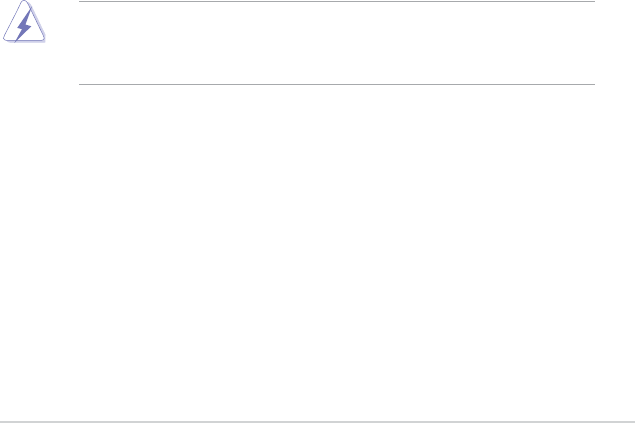Click the empty warning text area between the rules
Screen dimensions: 635x423
click(337, 43)
